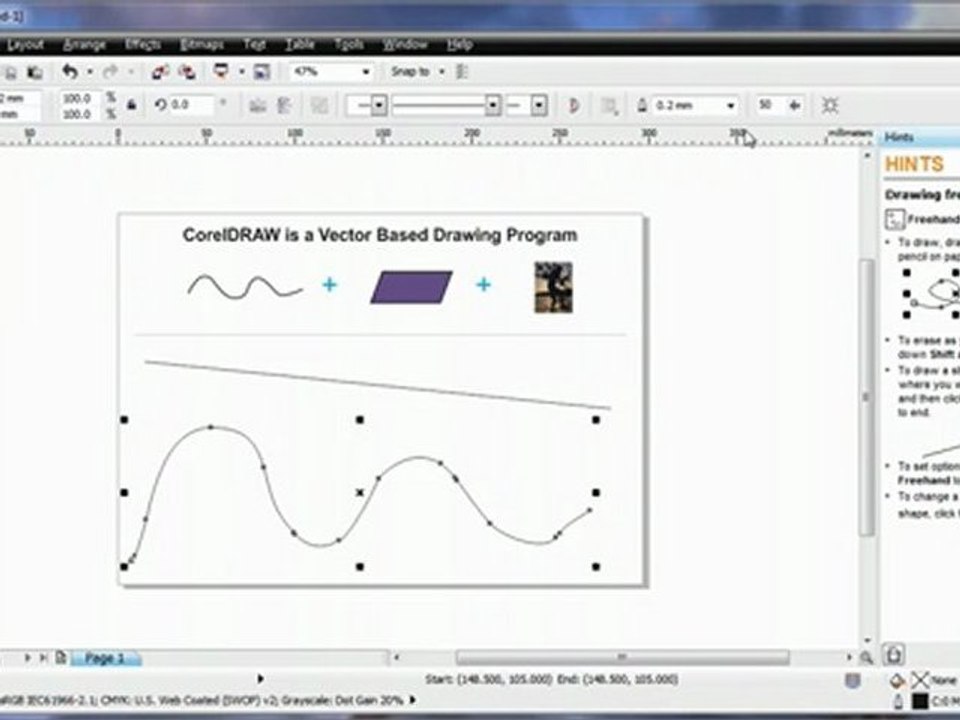Click the Angle of rotation field showing 0.0
The width and height of the screenshot is (960, 720).
point(192,105)
